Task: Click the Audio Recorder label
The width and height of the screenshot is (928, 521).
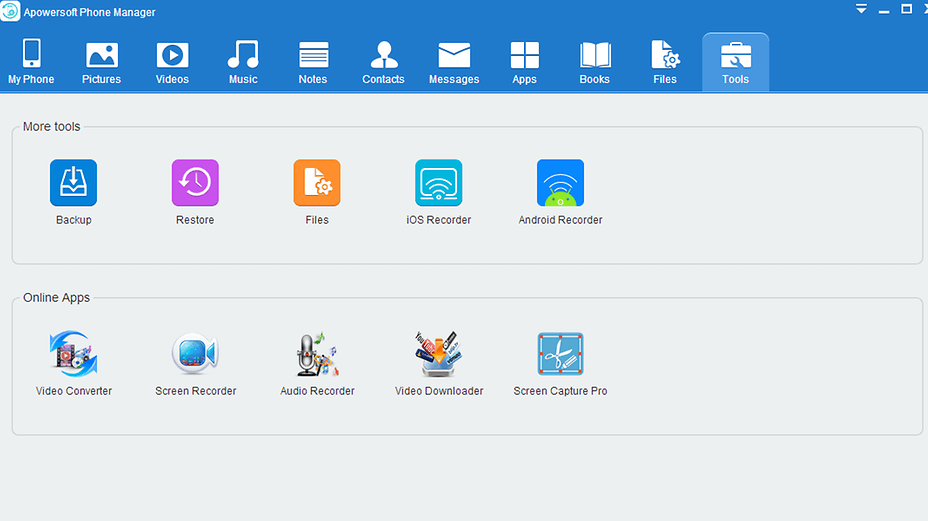Action: click(x=317, y=391)
